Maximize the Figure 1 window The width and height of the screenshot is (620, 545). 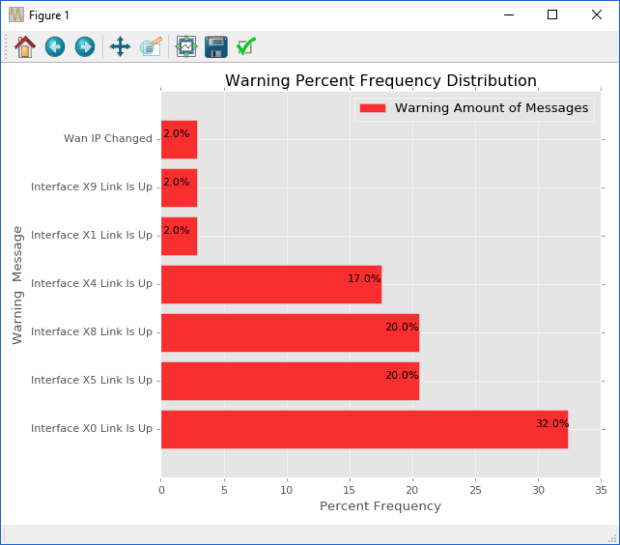coord(552,15)
